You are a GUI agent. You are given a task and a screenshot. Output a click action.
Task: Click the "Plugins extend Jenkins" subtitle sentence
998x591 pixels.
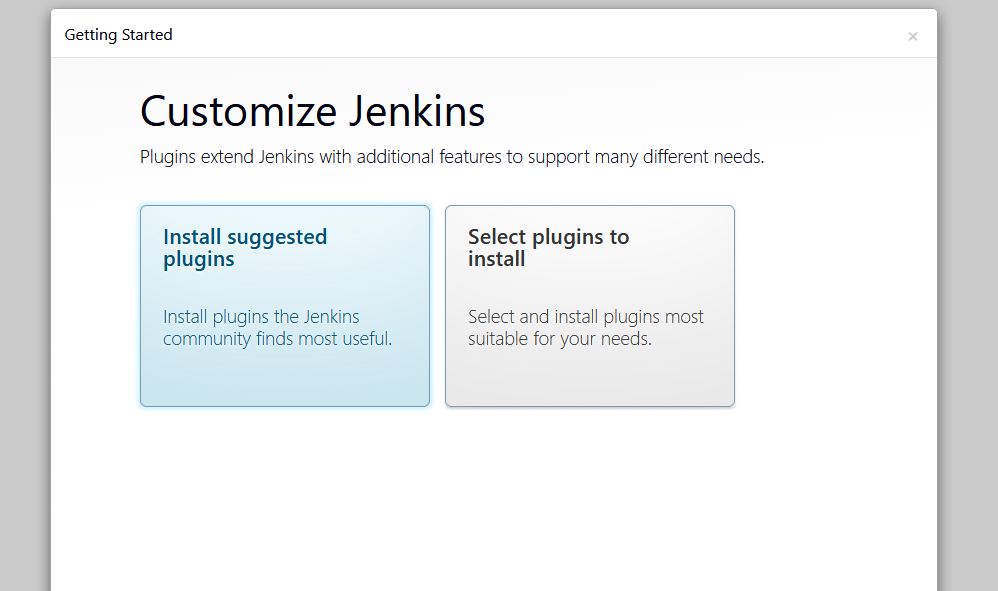pos(452,157)
